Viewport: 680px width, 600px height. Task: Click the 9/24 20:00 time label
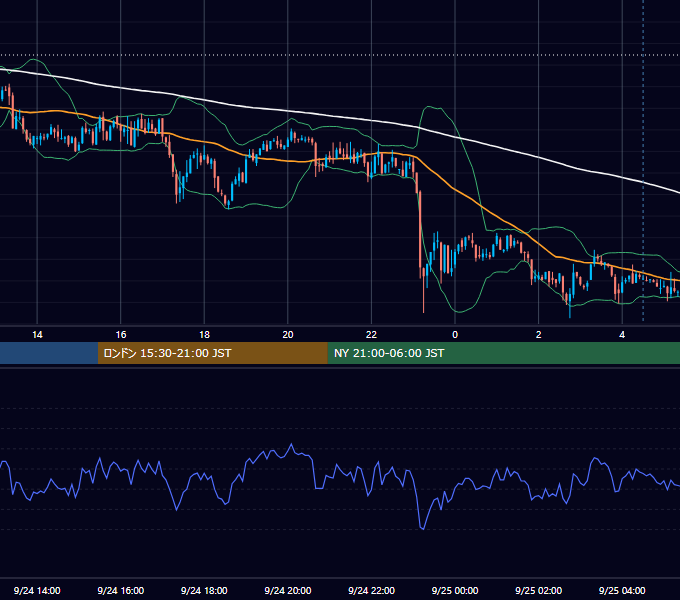(288, 590)
